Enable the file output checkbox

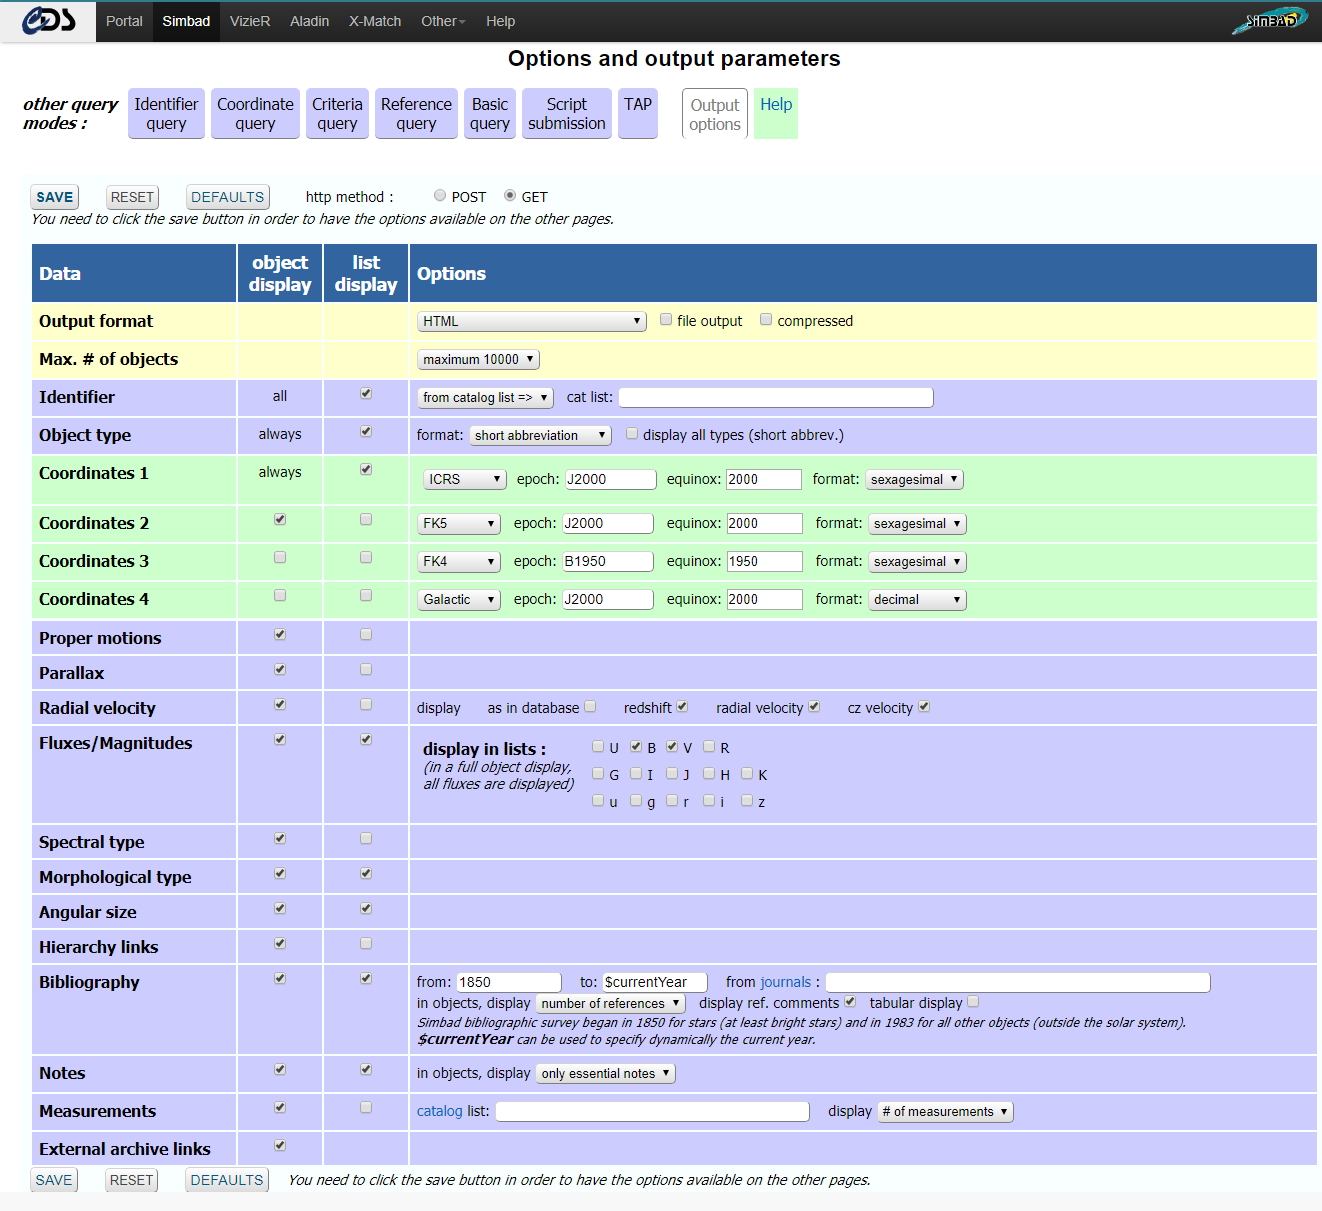[x=666, y=320]
